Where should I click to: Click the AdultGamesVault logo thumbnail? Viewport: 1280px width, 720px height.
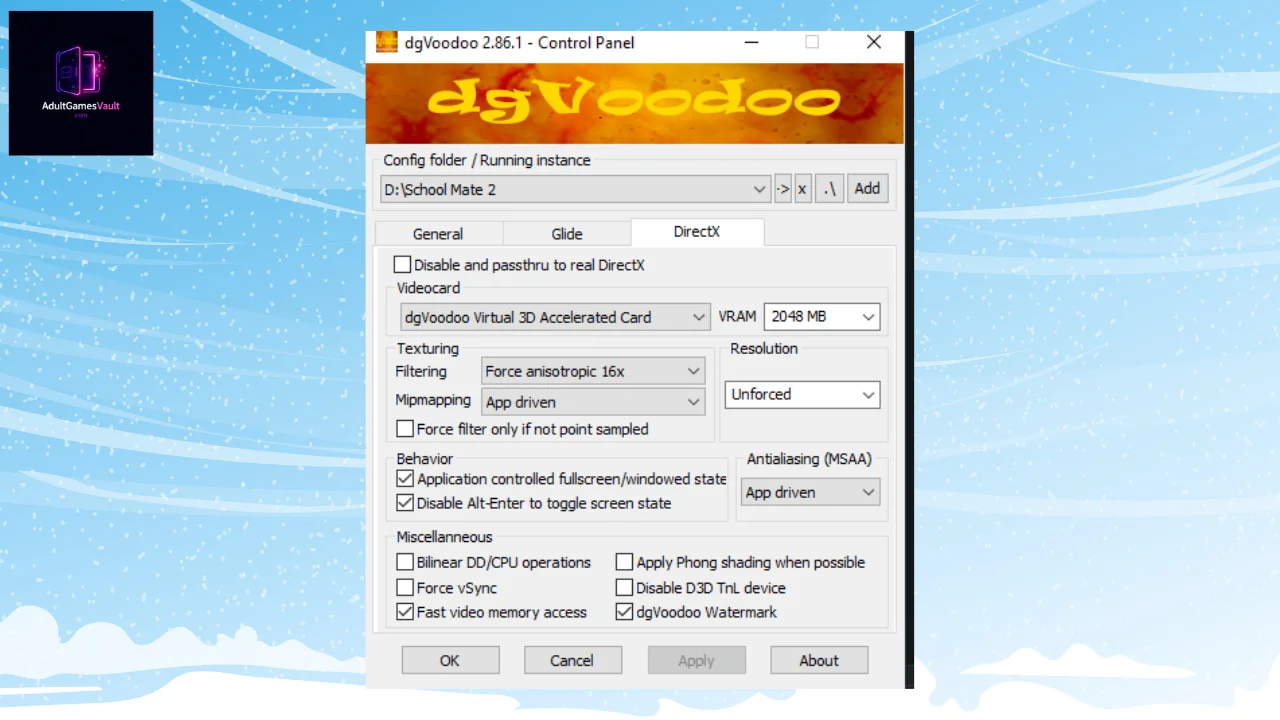81,83
